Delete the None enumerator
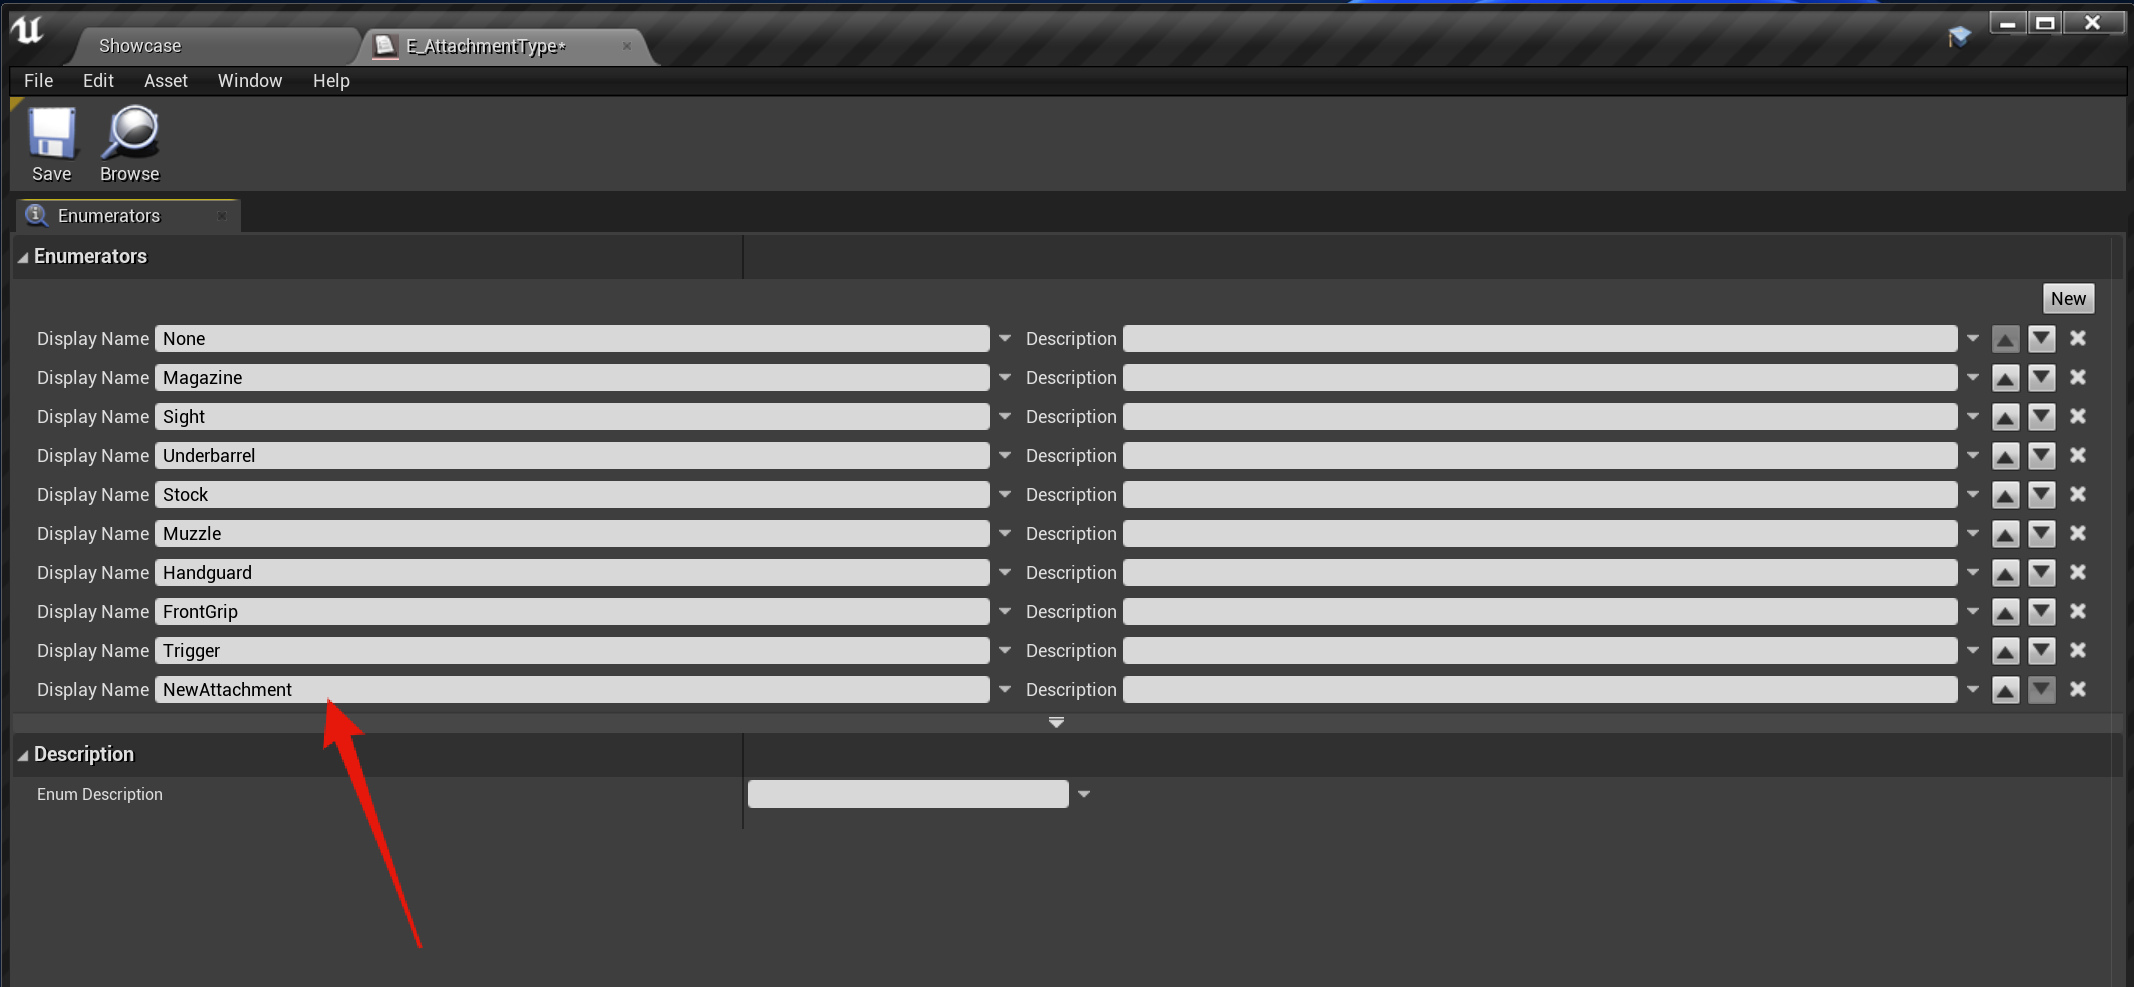 [2078, 338]
